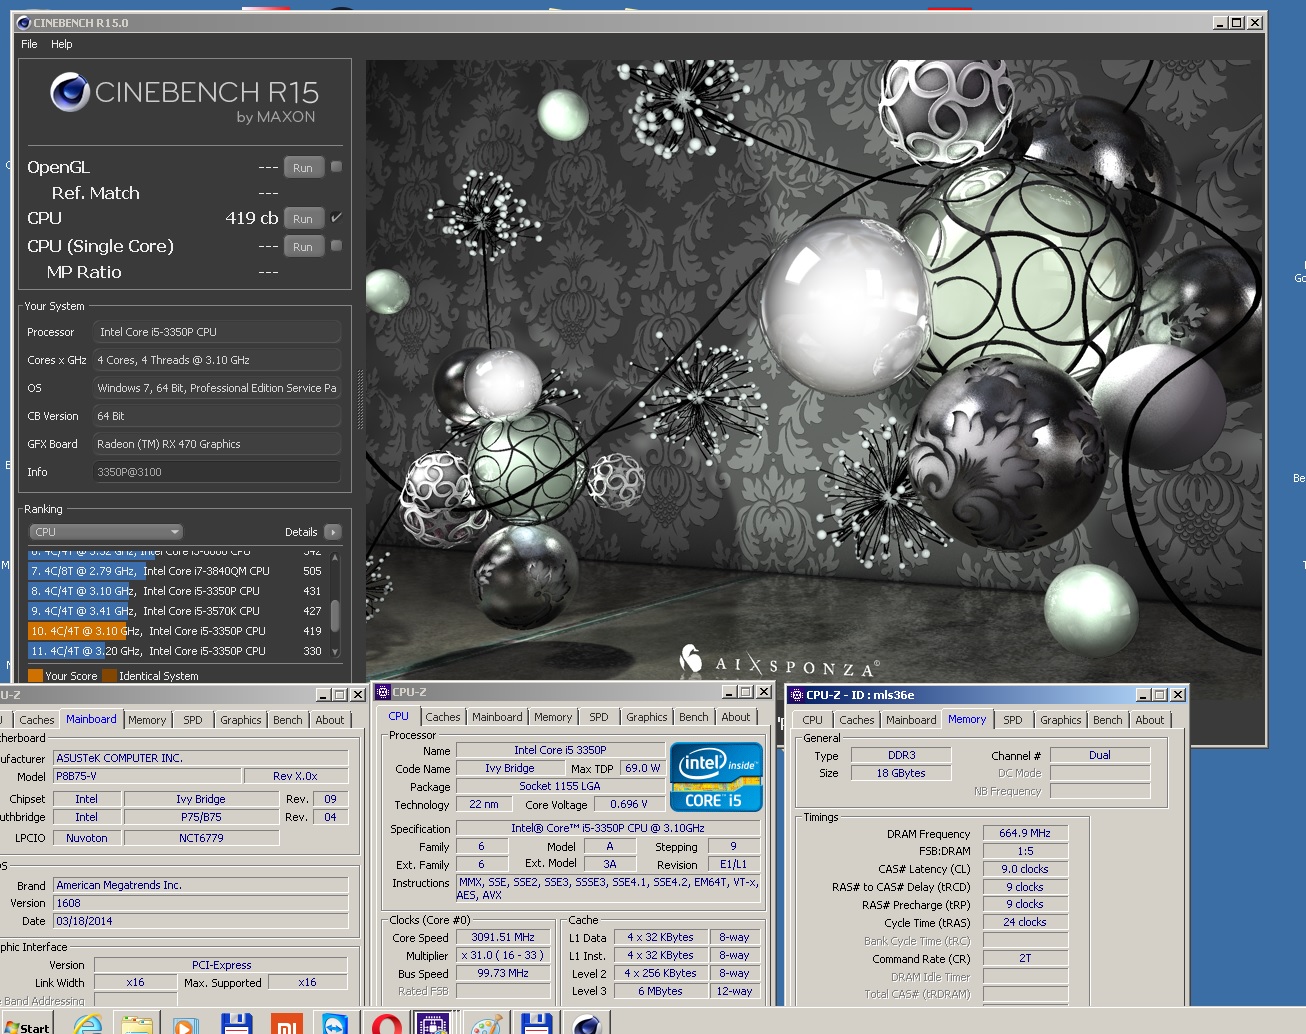Click the rendered Cinebench scene image
Image resolution: width=1306 pixels, height=1034 pixels.
(814, 370)
